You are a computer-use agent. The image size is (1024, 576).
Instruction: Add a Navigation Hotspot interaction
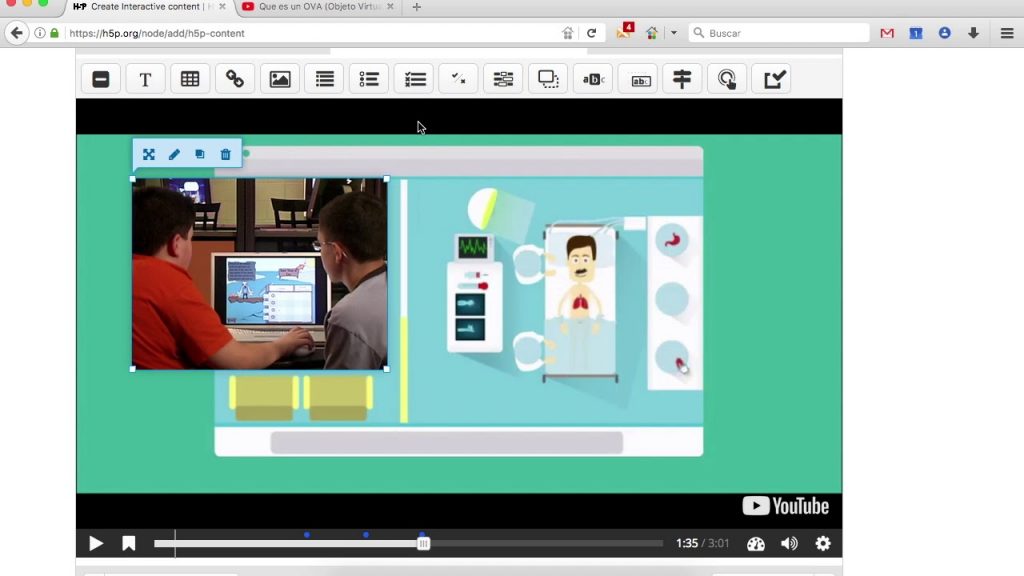tap(727, 80)
